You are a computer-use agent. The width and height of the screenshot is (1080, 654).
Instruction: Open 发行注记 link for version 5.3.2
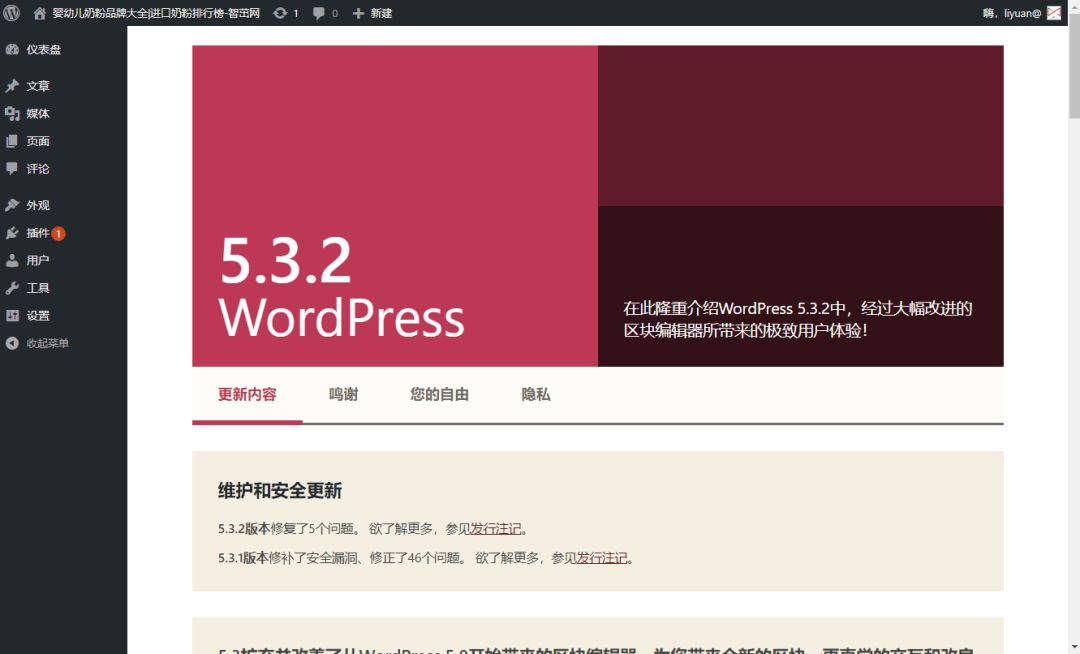click(x=496, y=529)
